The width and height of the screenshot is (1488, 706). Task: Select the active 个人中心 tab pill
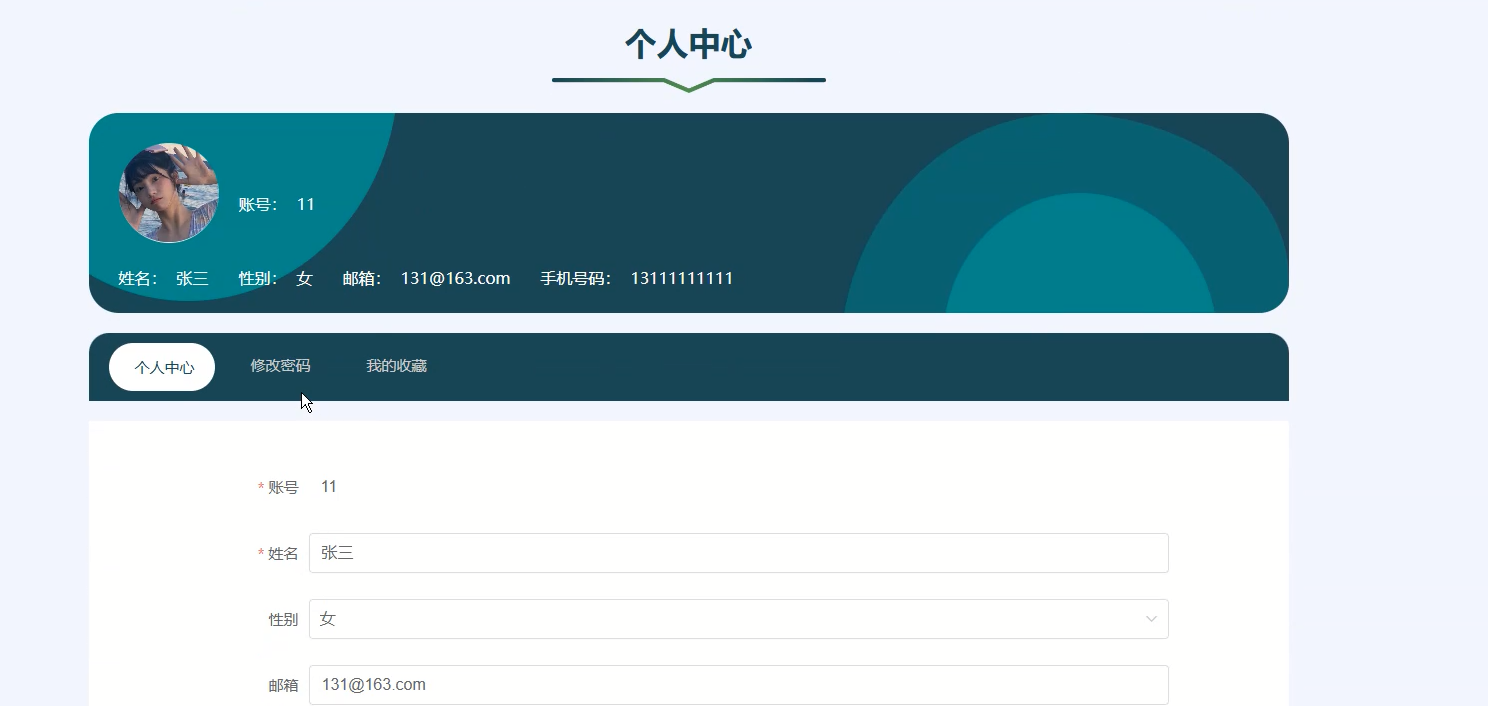(162, 367)
